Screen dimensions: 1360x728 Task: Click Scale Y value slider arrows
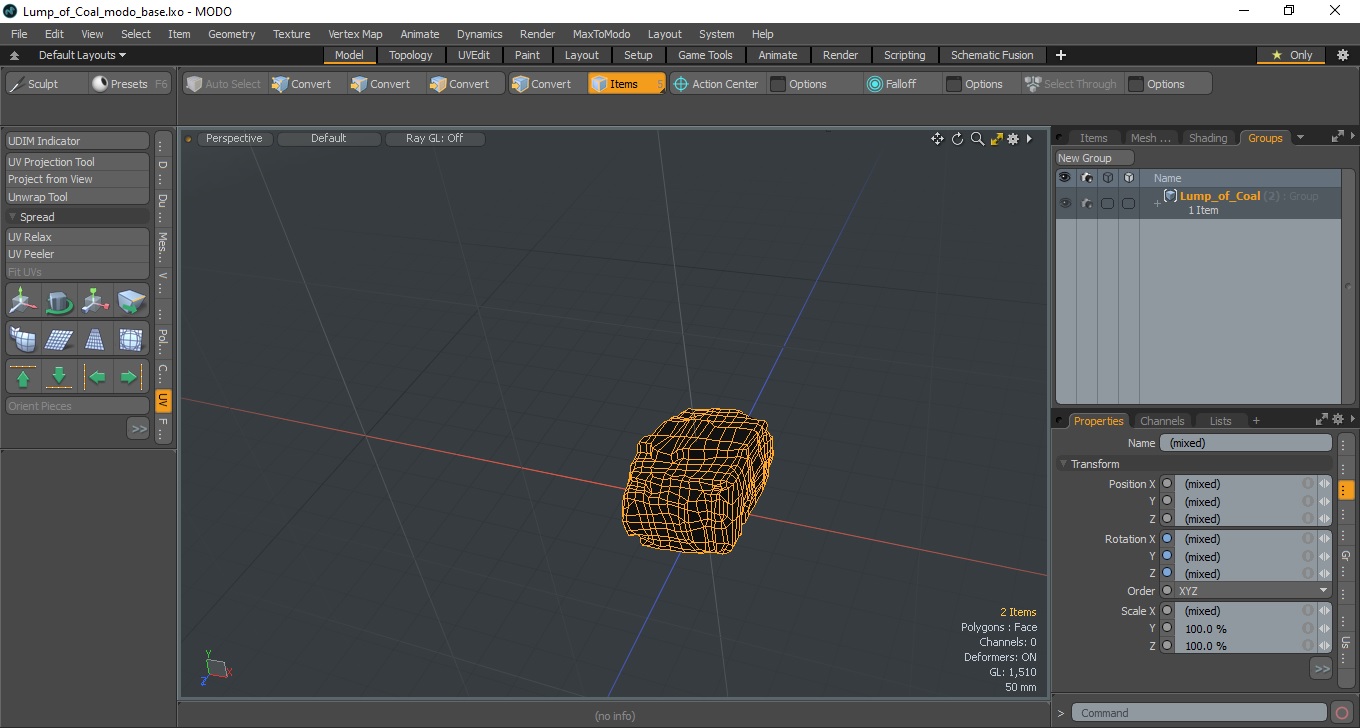(x=1324, y=629)
